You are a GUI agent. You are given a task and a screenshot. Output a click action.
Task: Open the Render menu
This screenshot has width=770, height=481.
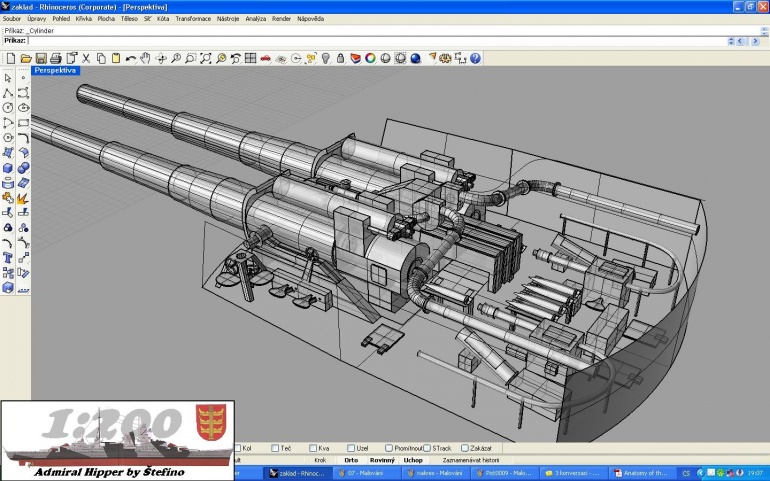tap(281, 19)
